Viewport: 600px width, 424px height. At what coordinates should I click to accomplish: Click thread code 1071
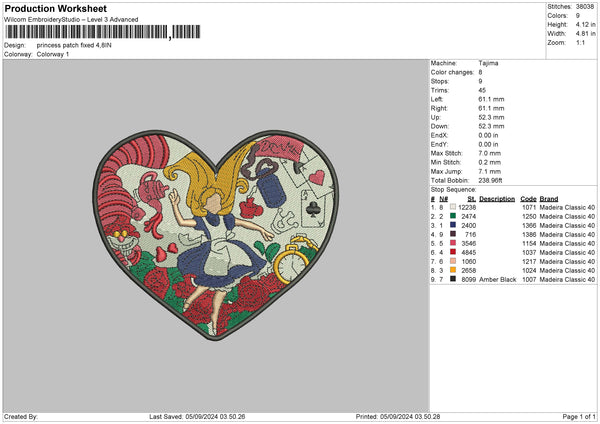(x=529, y=207)
